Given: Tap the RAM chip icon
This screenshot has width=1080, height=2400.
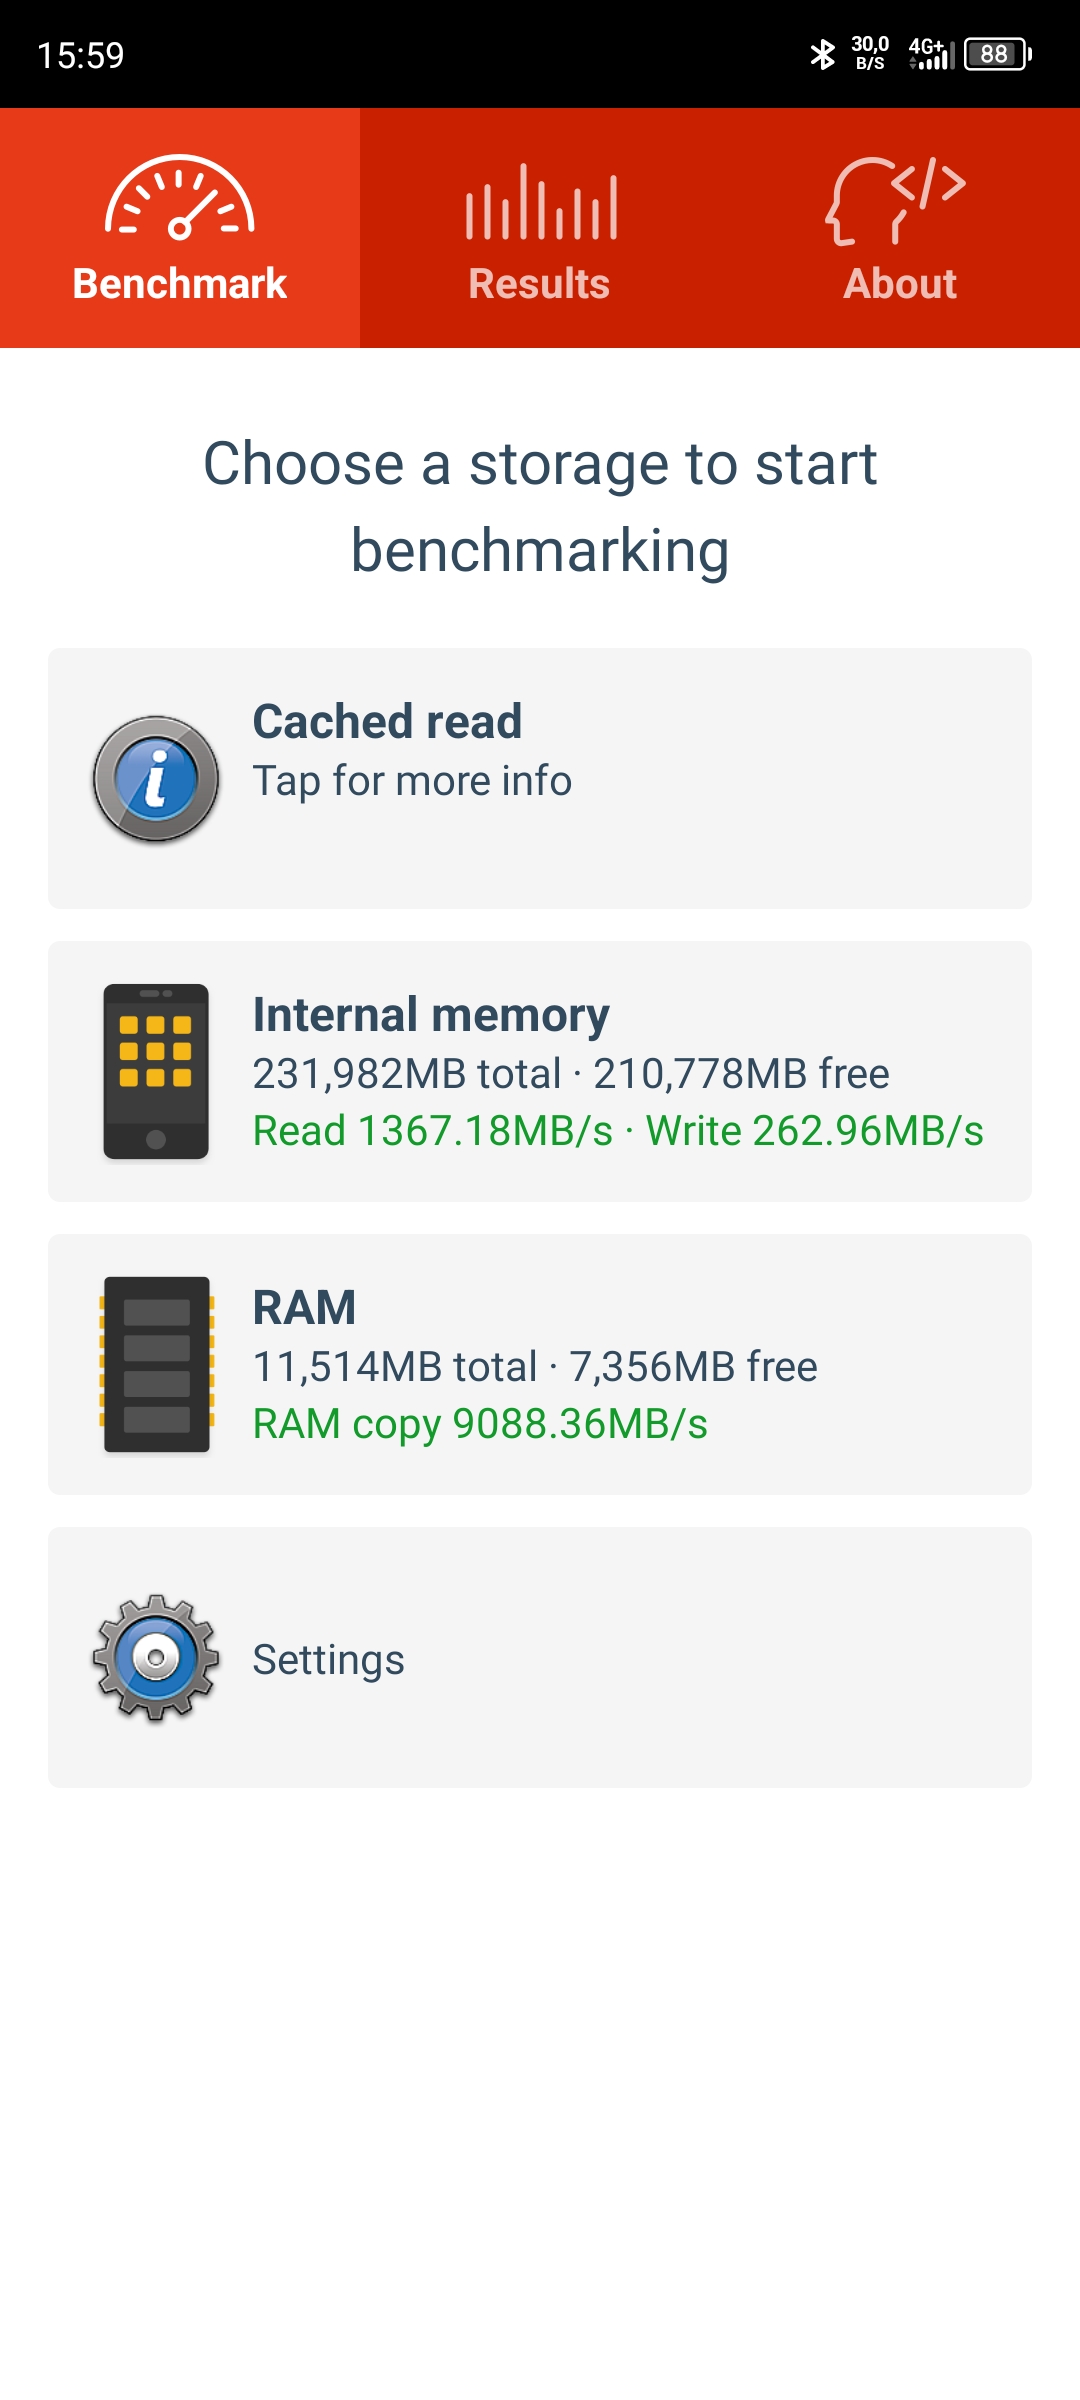Looking at the screenshot, I should point(156,1364).
